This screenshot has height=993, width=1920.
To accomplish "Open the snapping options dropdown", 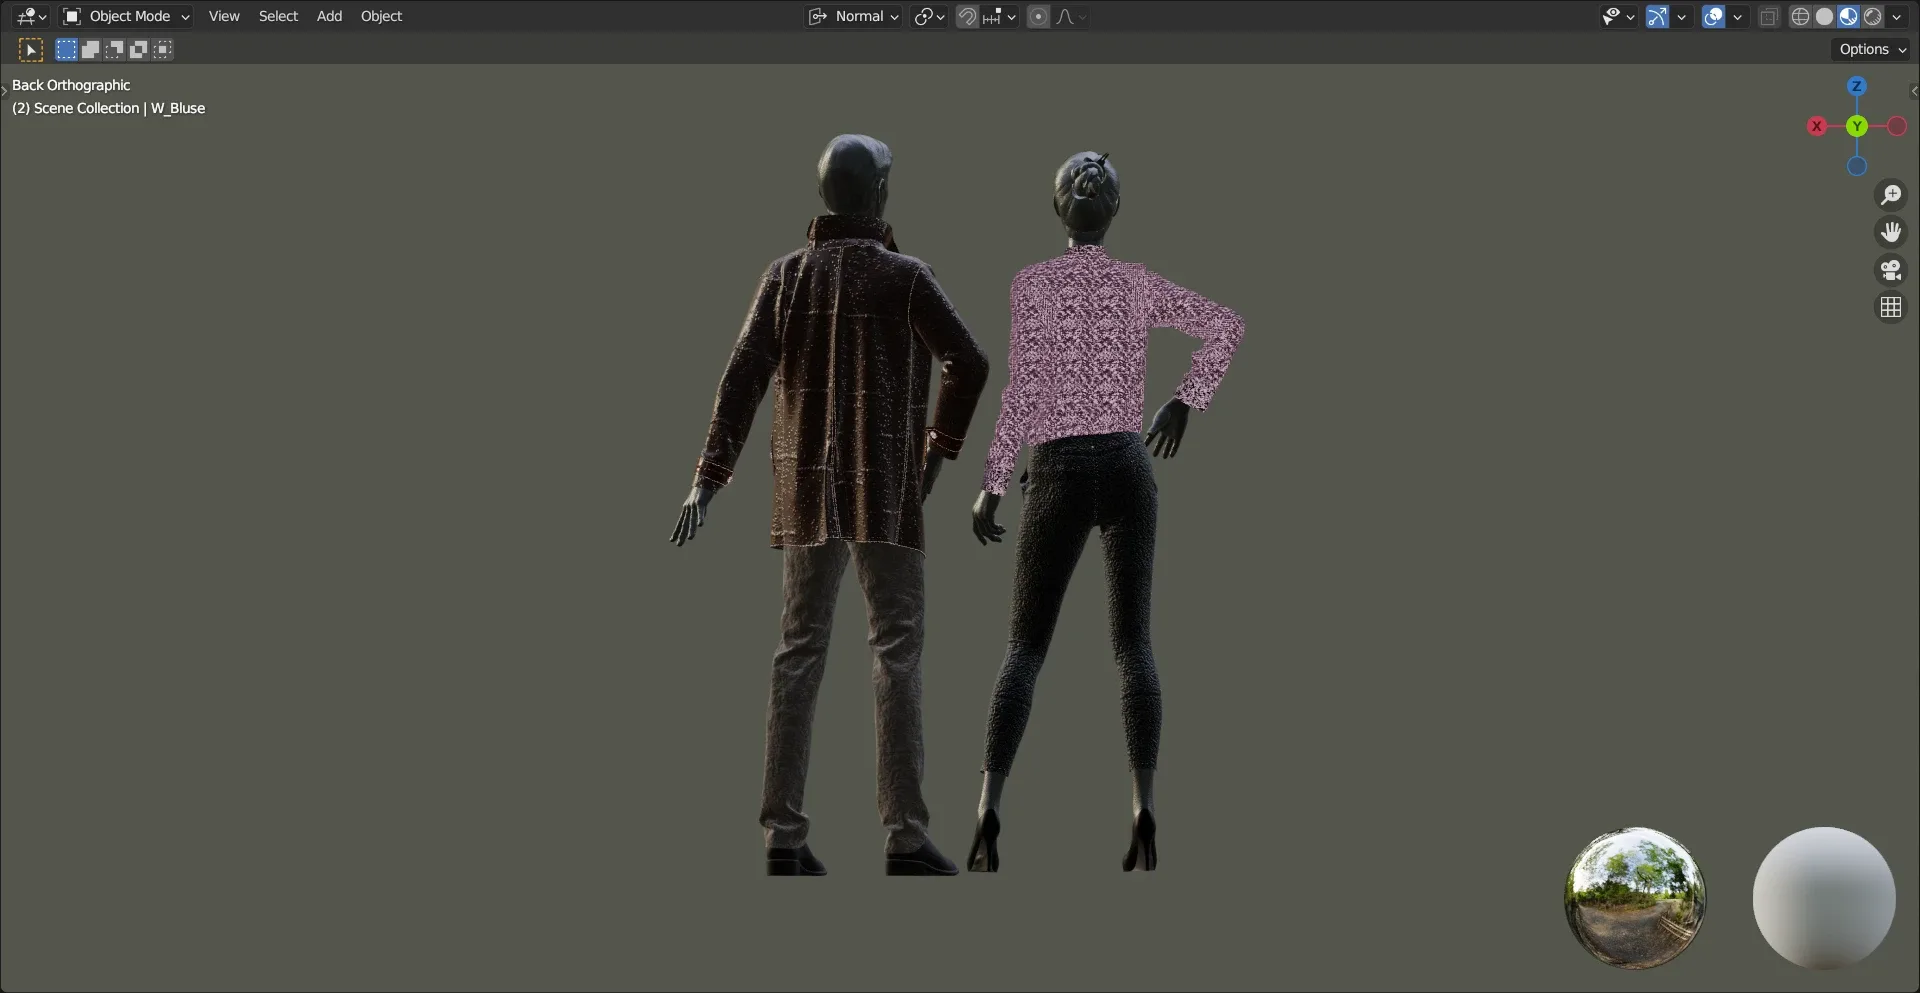I will click(x=999, y=16).
